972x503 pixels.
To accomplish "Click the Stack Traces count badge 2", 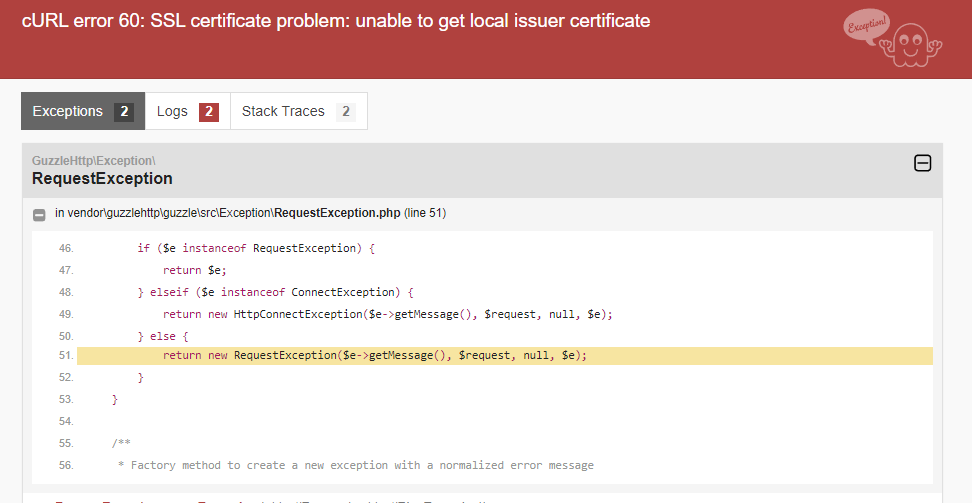I will (x=346, y=112).
